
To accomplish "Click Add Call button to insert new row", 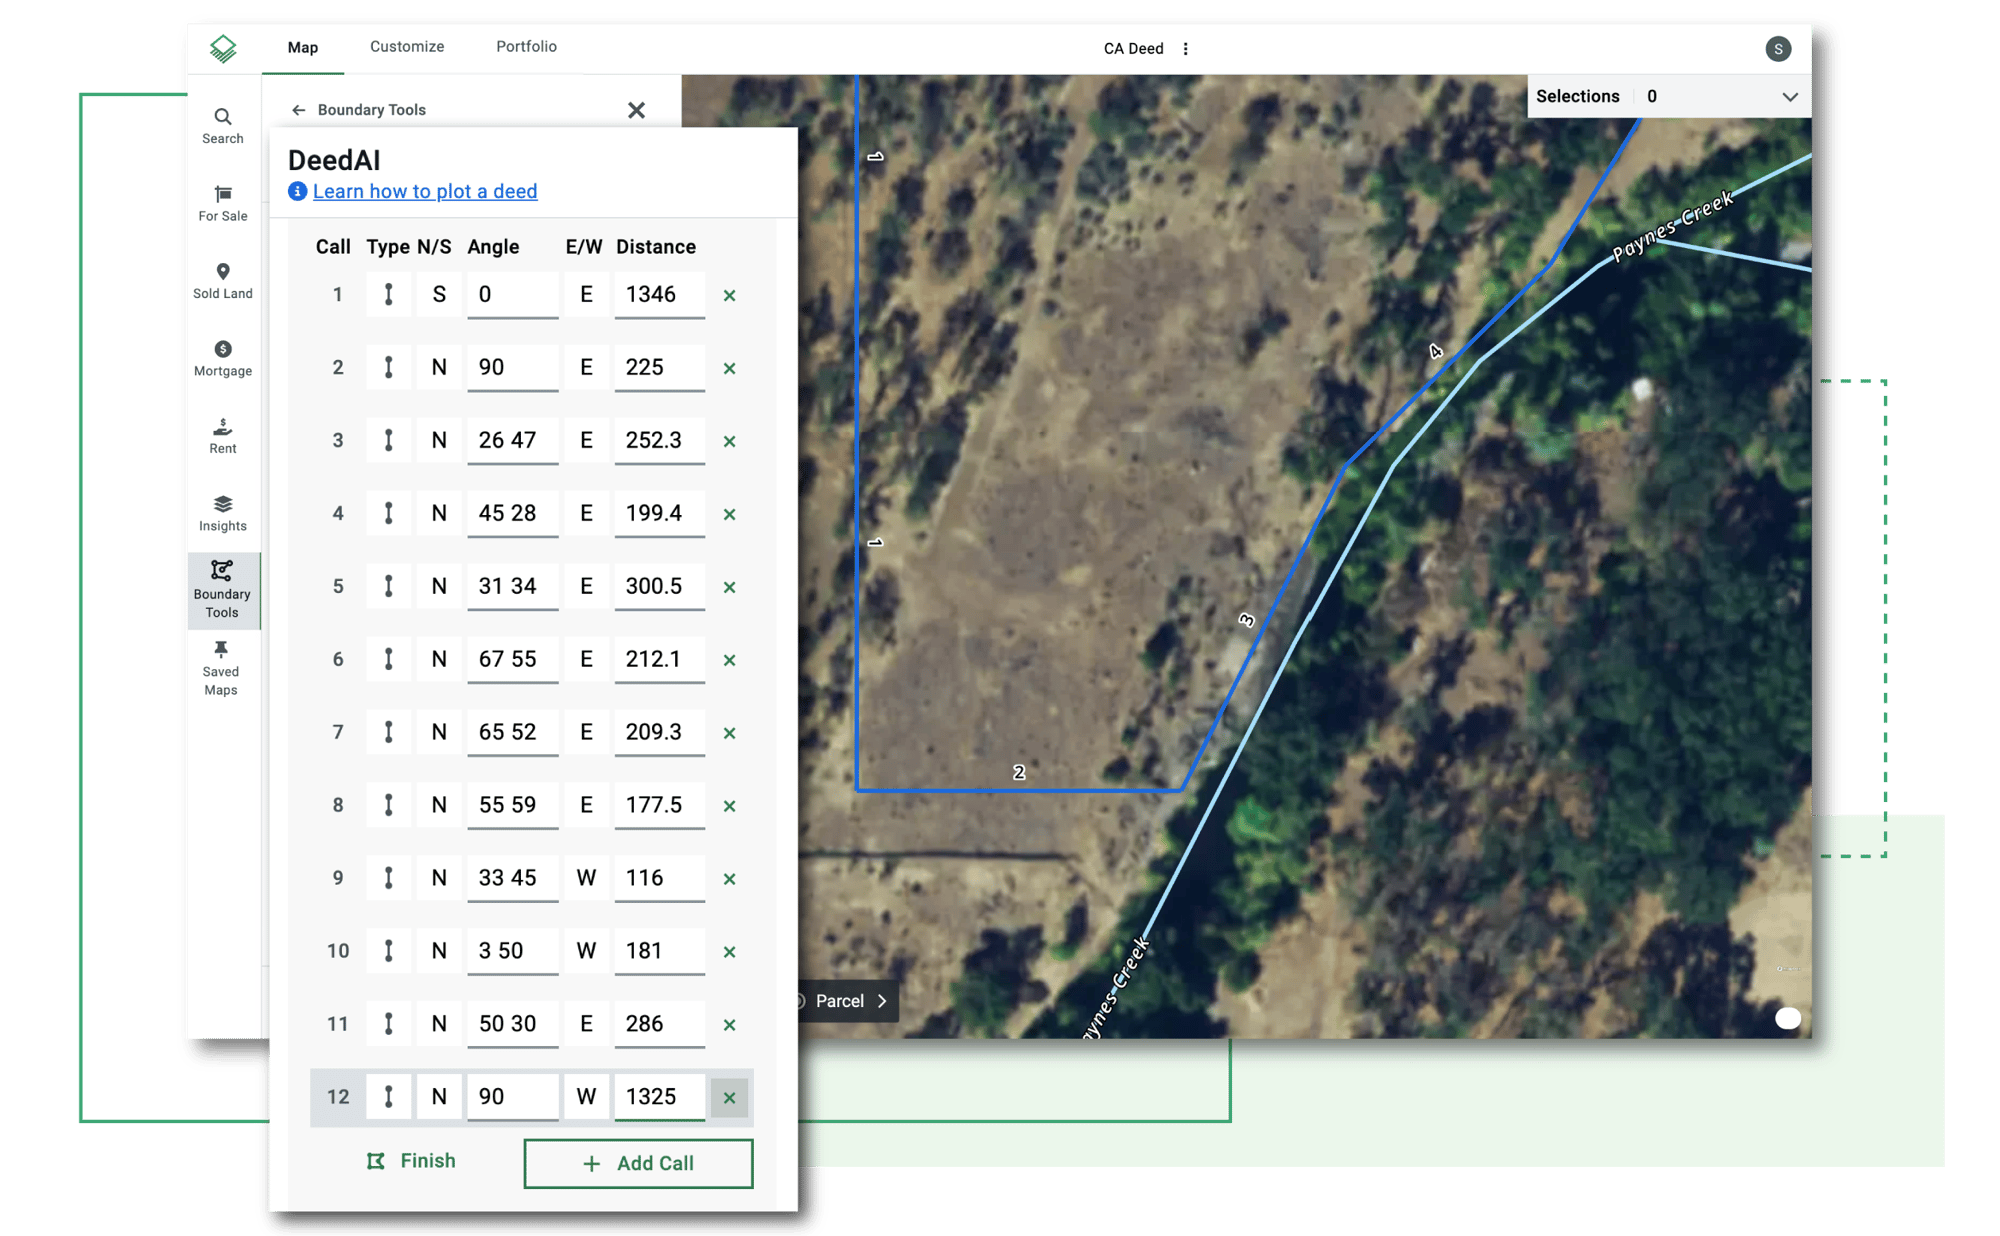I will 640,1162.
